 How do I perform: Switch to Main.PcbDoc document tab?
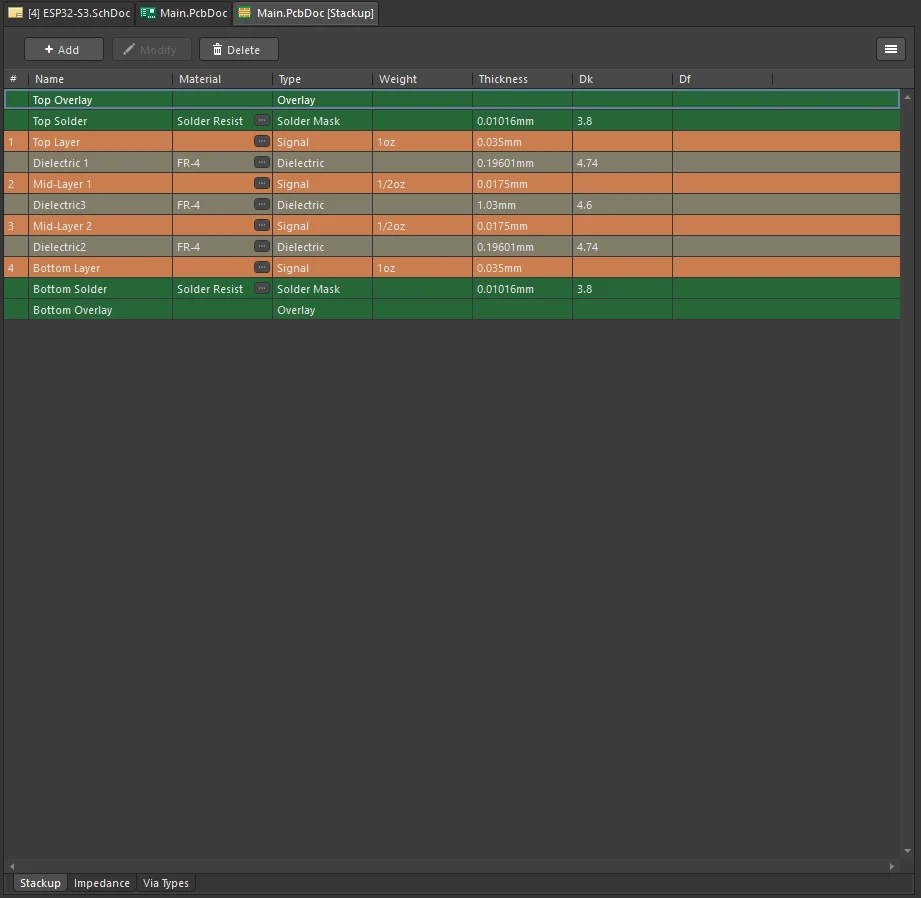(184, 13)
